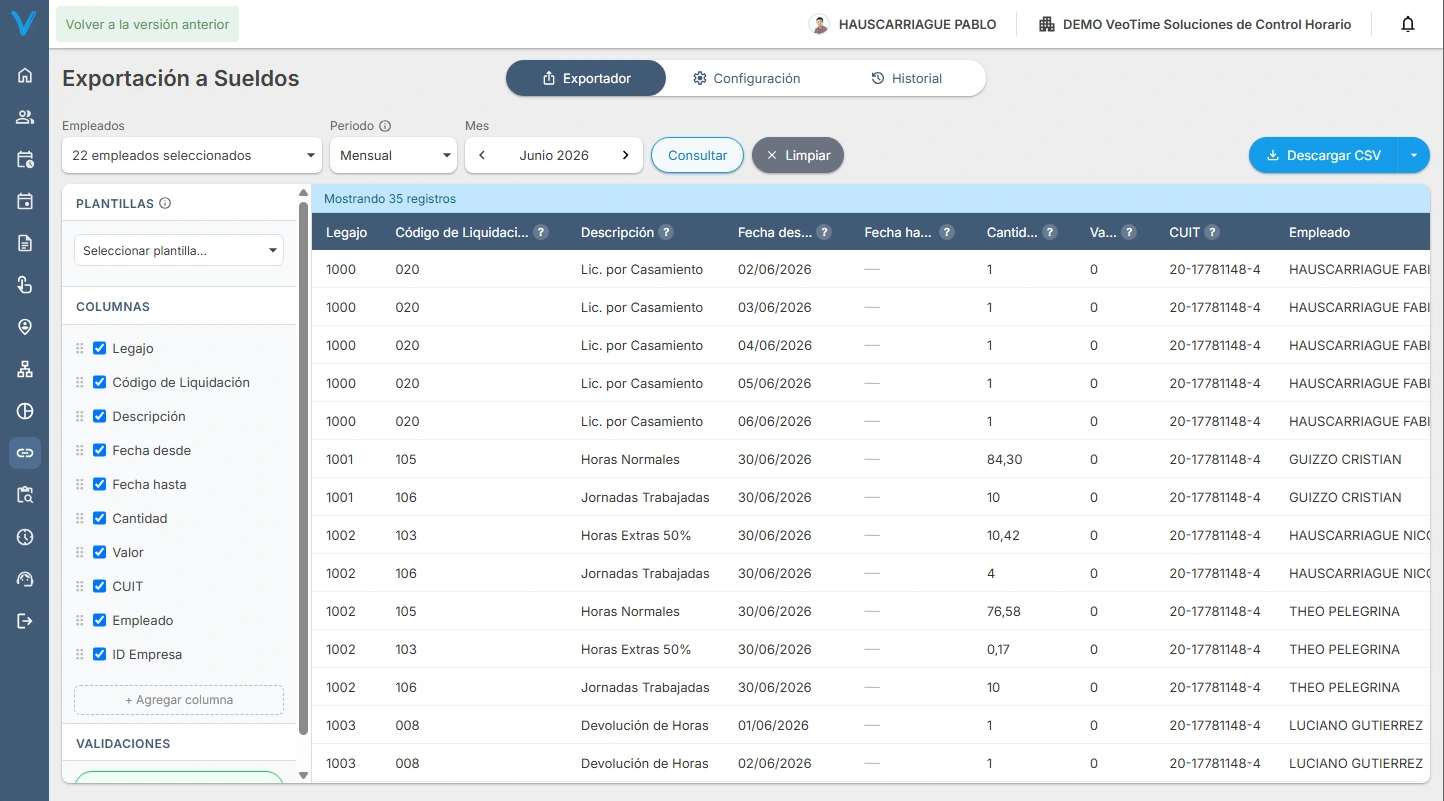The image size is (1444, 801).
Task: Click the Legajo column header
Action: [x=346, y=232]
